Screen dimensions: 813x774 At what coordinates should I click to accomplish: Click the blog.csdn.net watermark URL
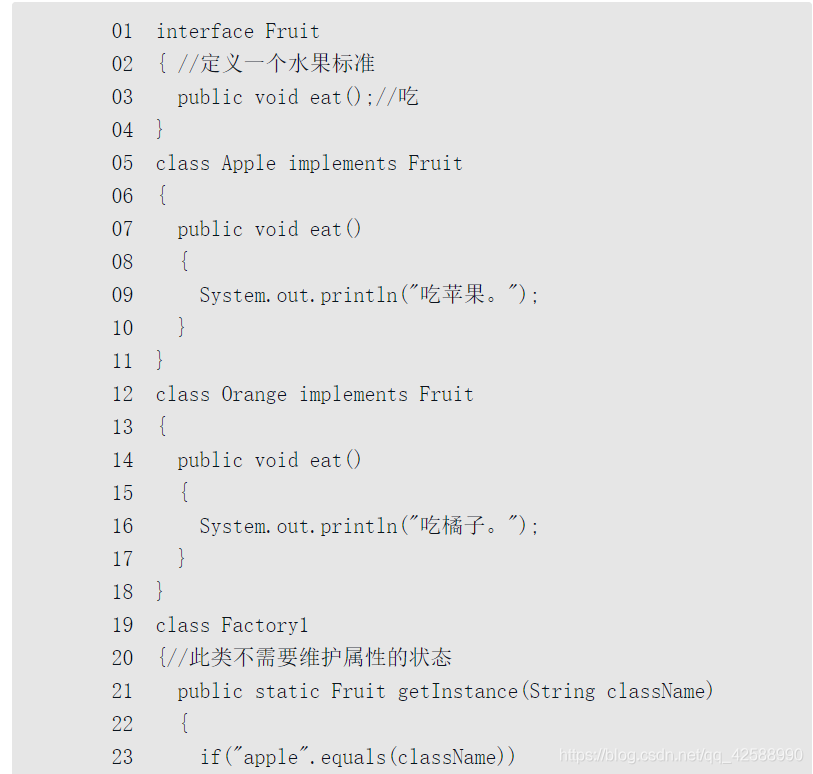point(680,755)
